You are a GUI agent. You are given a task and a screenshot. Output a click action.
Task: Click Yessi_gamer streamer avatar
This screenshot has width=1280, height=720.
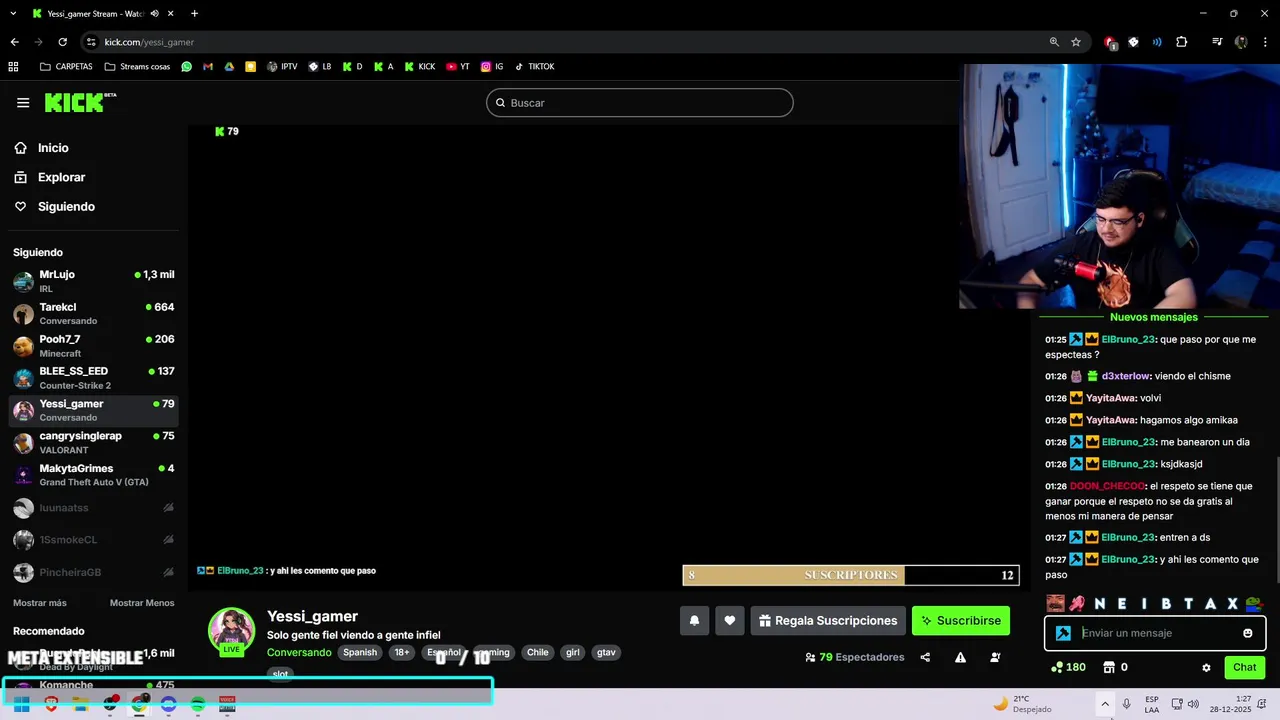click(x=231, y=629)
